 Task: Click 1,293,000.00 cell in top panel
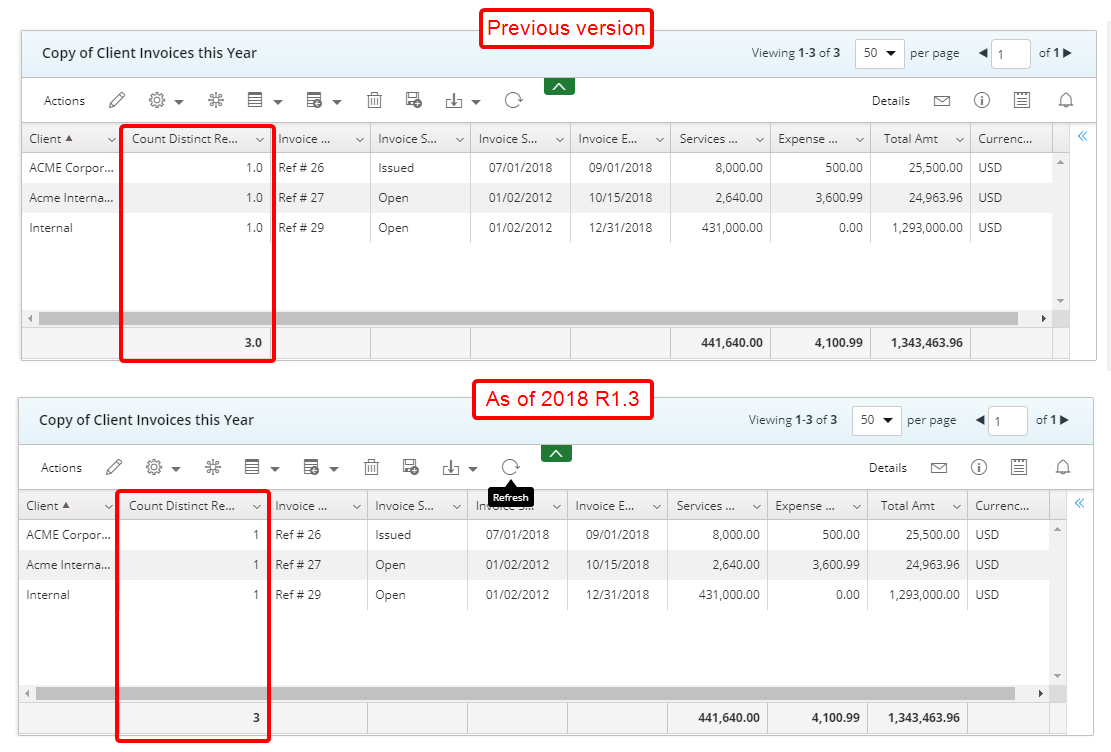pos(927,228)
